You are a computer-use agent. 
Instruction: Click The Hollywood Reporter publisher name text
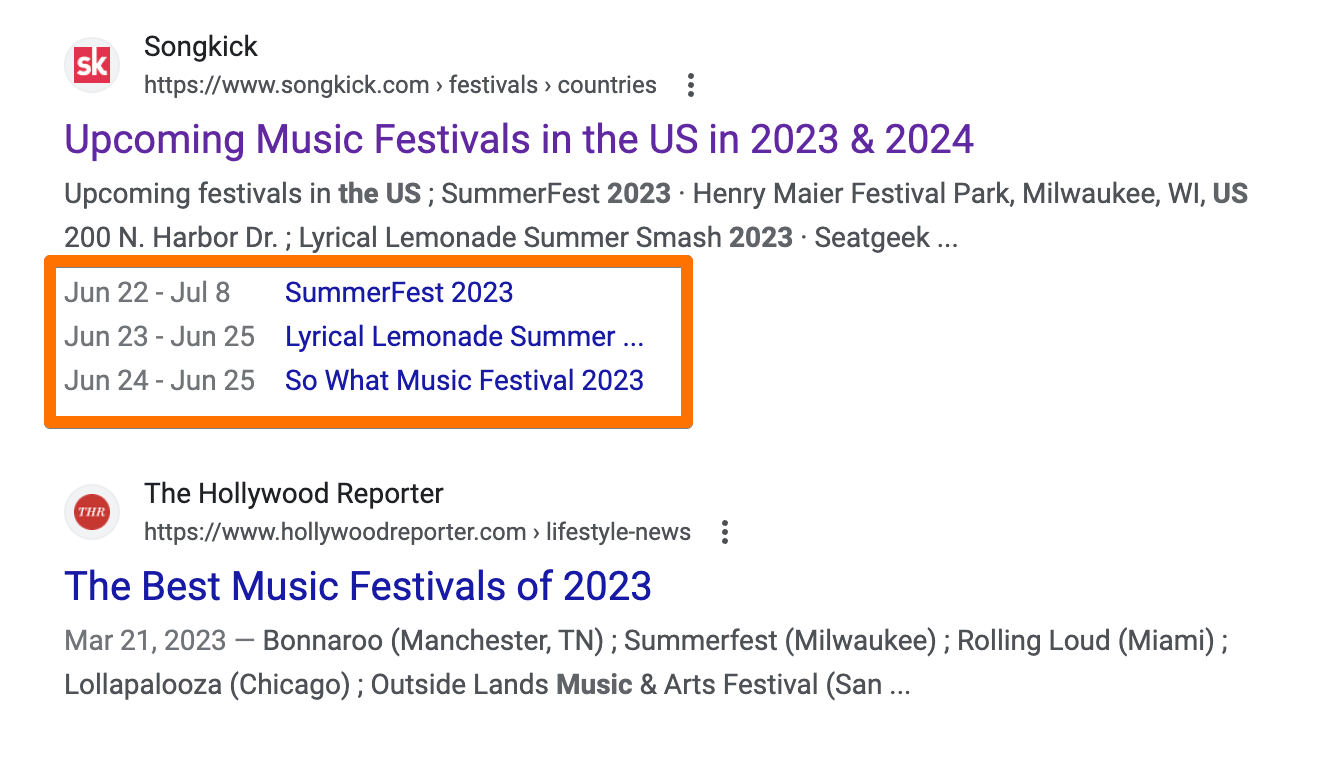tap(294, 493)
